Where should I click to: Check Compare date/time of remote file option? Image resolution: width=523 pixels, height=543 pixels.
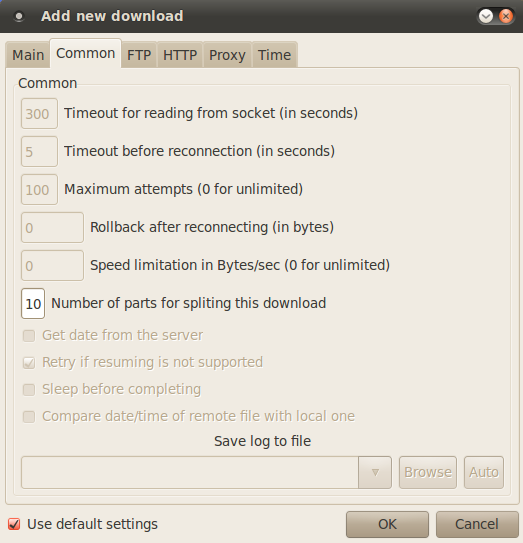[29, 417]
